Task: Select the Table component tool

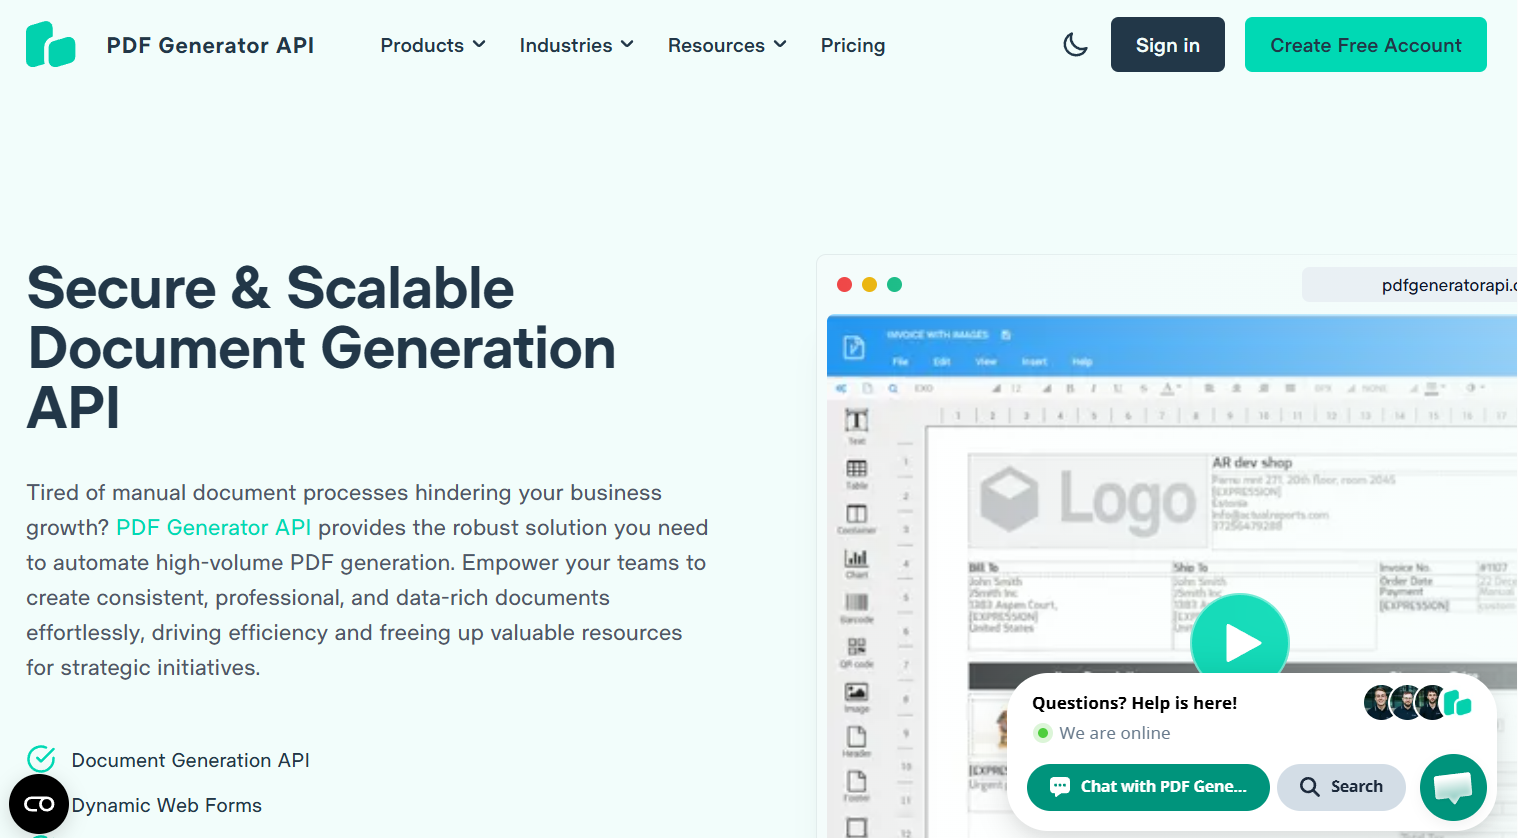Action: coord(855,468)
